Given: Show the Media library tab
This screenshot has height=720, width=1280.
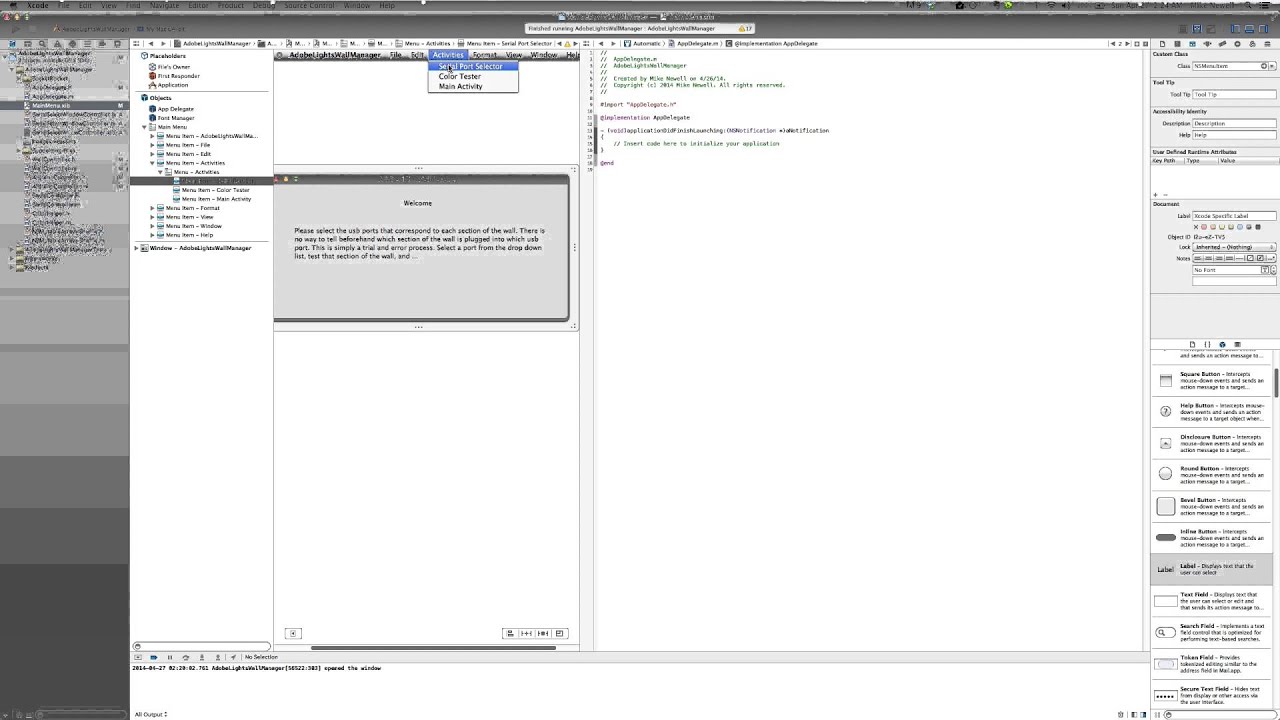Looking at the screenshot, I should (x=1237, y=344).
